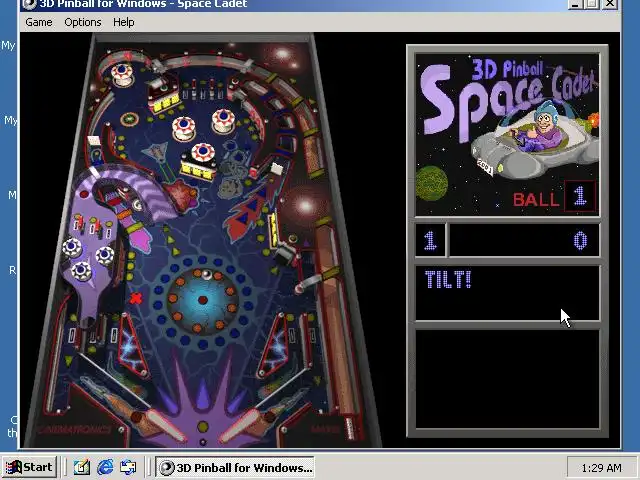Launch Internet Explorer from Quick Launch
640x480 pixels.
coord(105,467)
